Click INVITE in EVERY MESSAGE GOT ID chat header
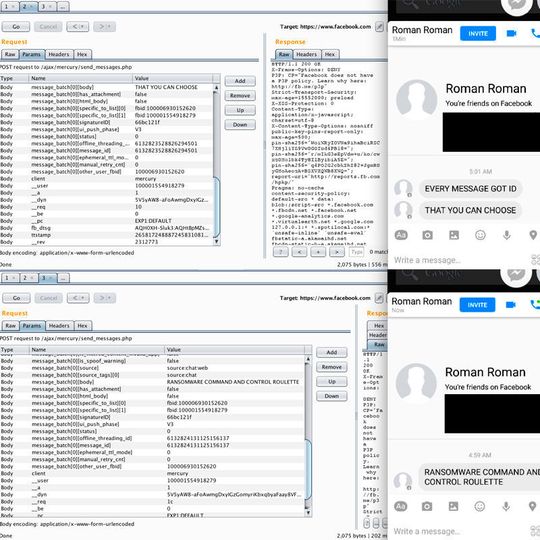Screen dimensions: 540x540 [478, 33]
